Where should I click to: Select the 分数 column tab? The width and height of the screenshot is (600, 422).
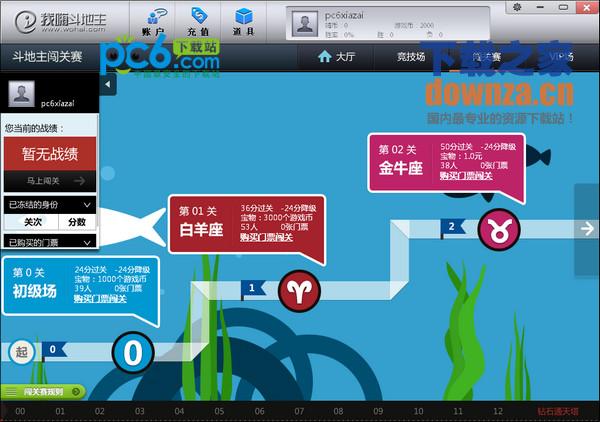(77, 222)
